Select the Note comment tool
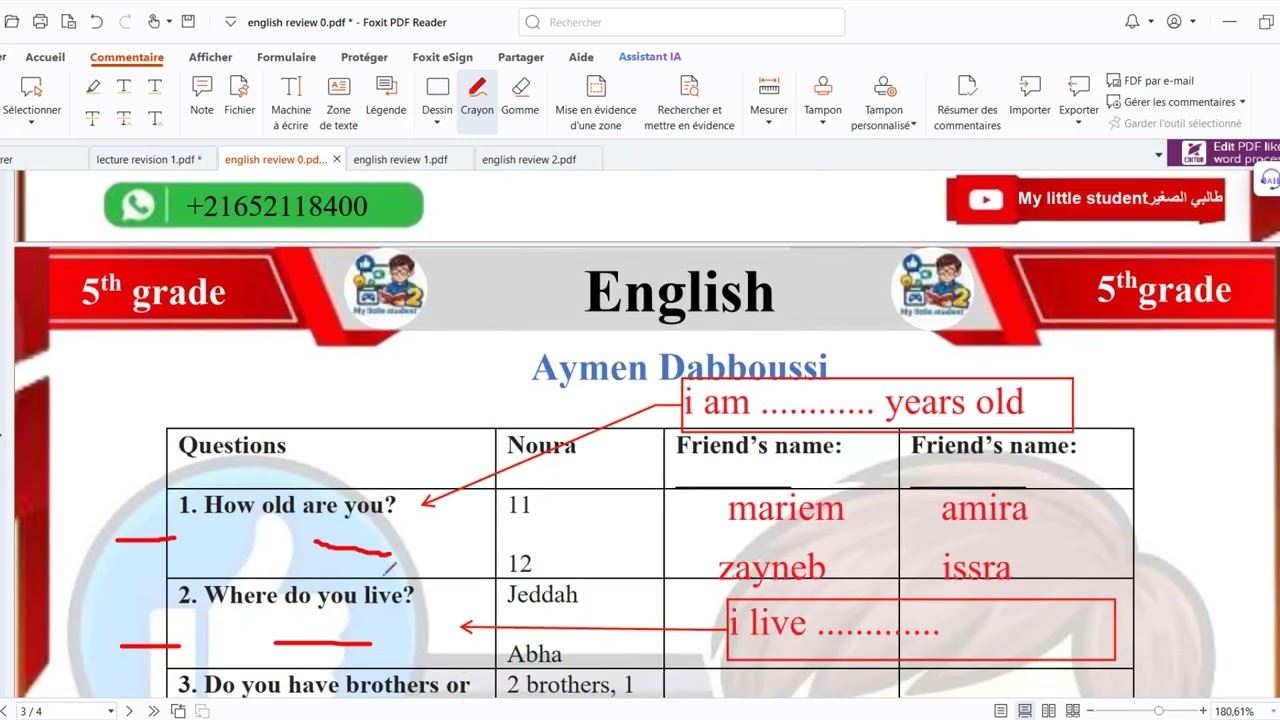The image size is (1280, 720). 202,96
